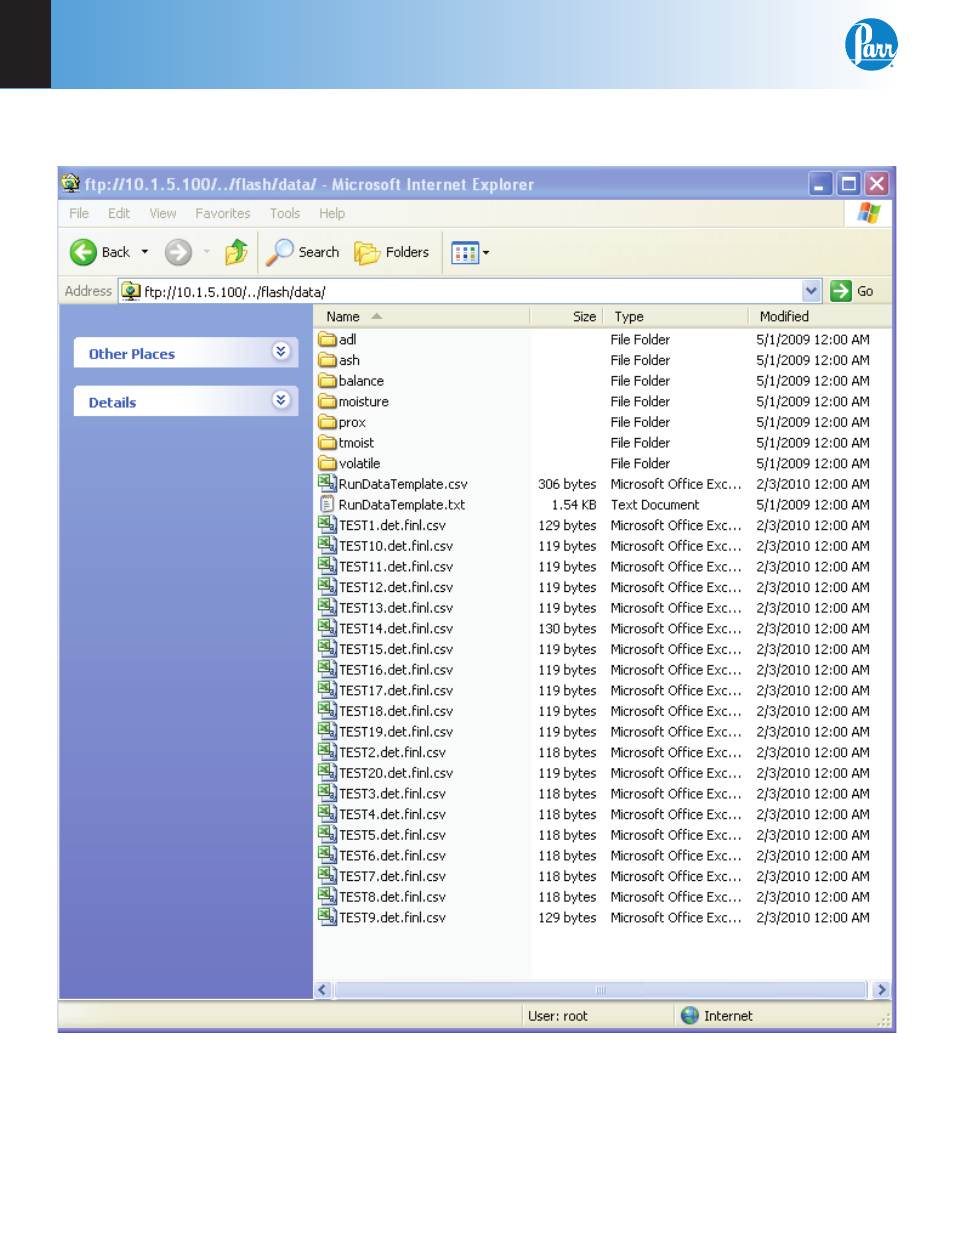Select the volatile folder icon

[x=327, y=463]
